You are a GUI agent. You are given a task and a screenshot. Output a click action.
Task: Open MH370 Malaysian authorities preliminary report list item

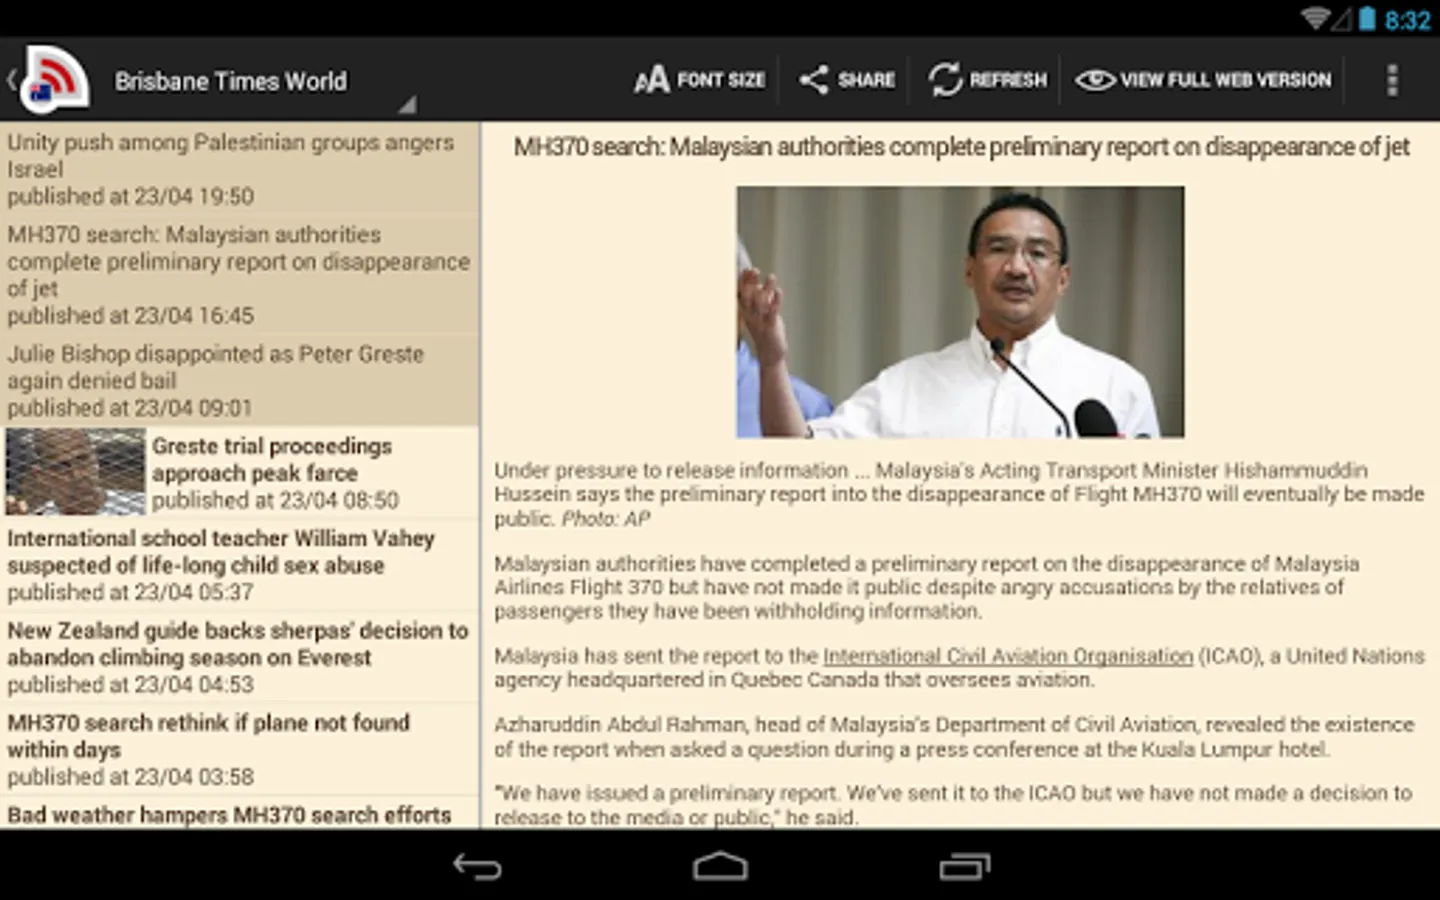point(240,274)
